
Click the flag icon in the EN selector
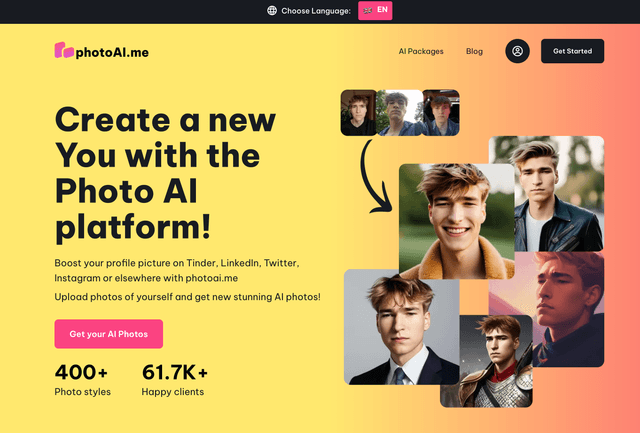(x=367, y=11)
